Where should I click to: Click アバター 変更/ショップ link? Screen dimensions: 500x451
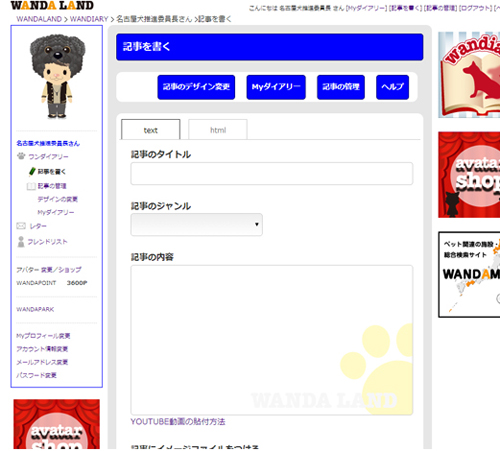[49, 270]
